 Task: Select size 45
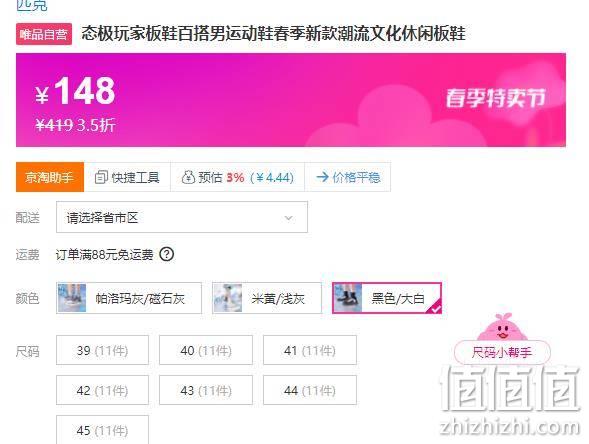(x=103, y=430)
